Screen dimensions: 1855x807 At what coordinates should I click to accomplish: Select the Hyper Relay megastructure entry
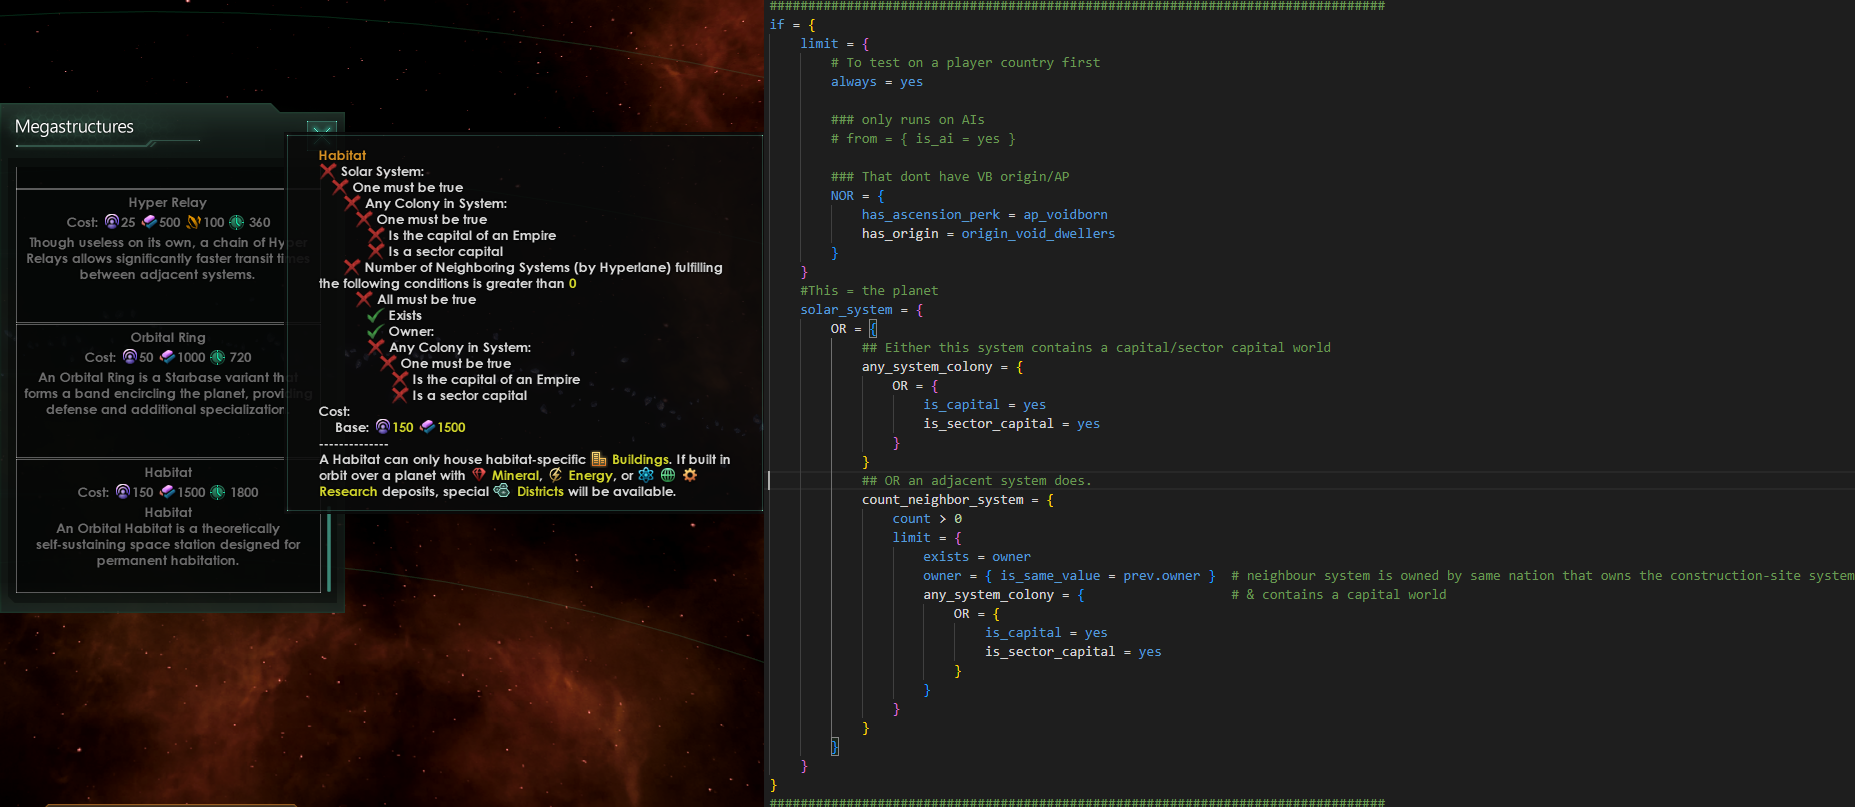(x=168, y=255)
